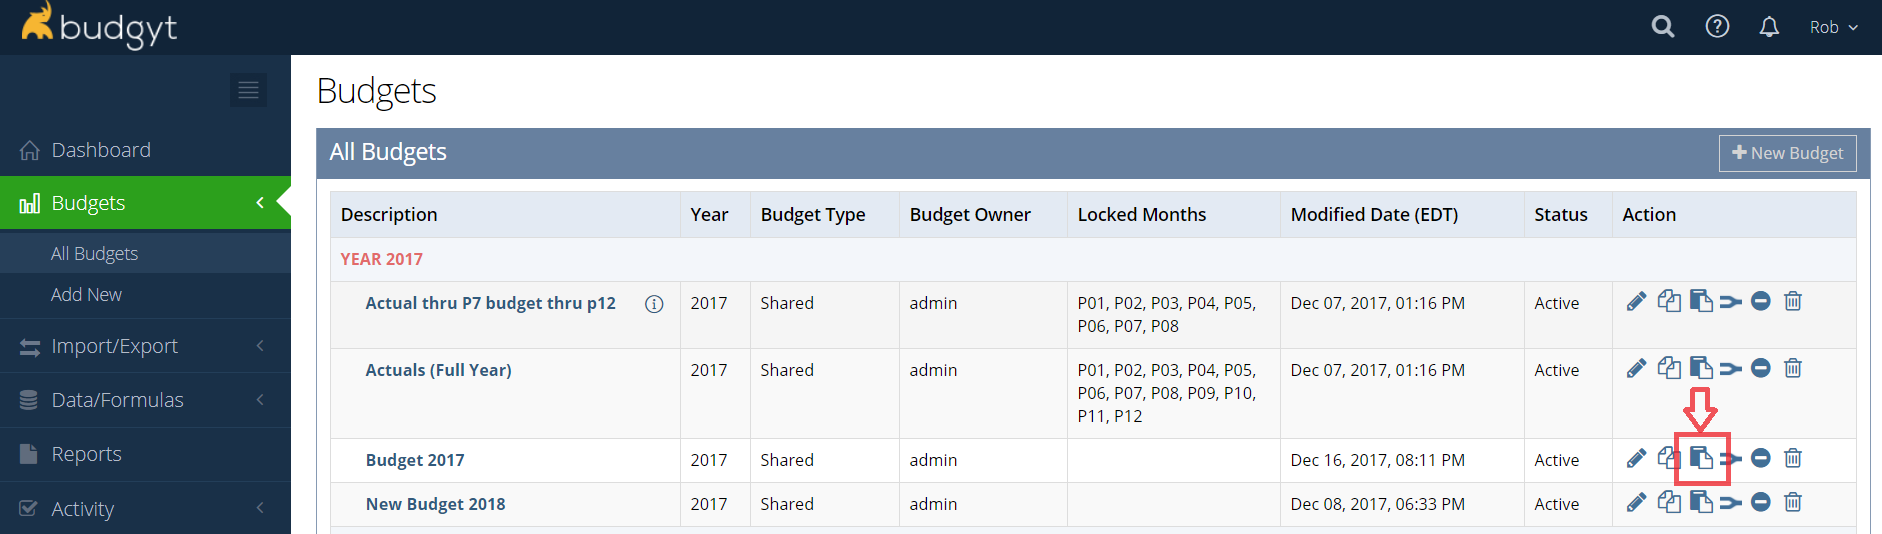
Task: Go to Dashboard in sidebar
Action: tap(145, 150)
